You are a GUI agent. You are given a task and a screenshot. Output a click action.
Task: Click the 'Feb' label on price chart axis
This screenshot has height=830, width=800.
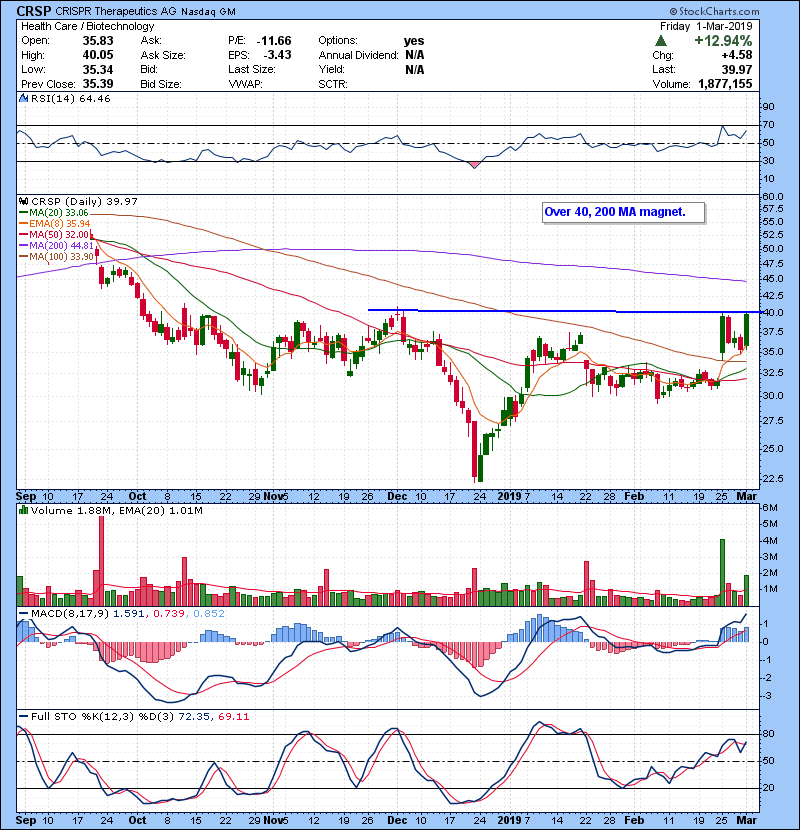tap(634, 497)
